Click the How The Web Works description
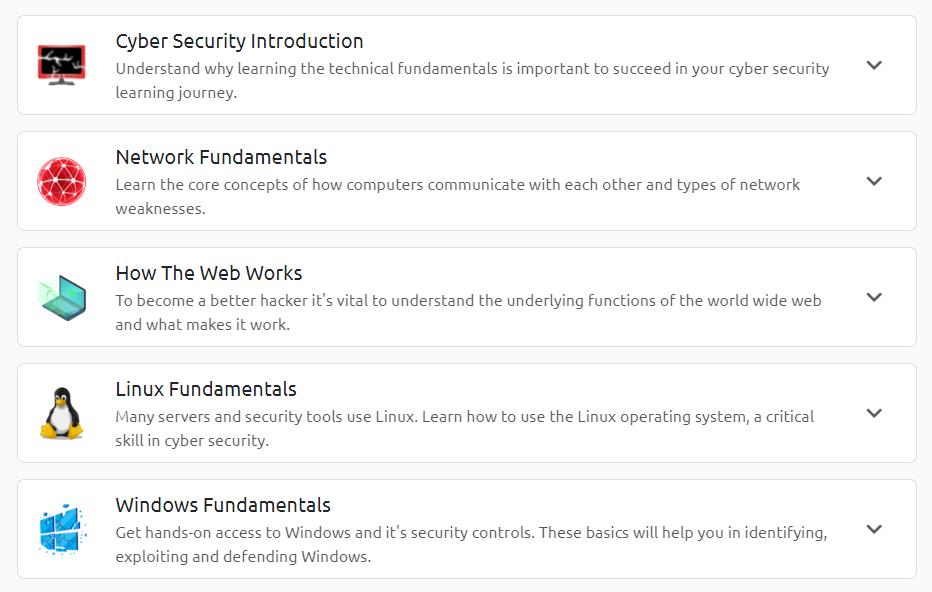This screenshot has width=932, height=592. [467, 313]
